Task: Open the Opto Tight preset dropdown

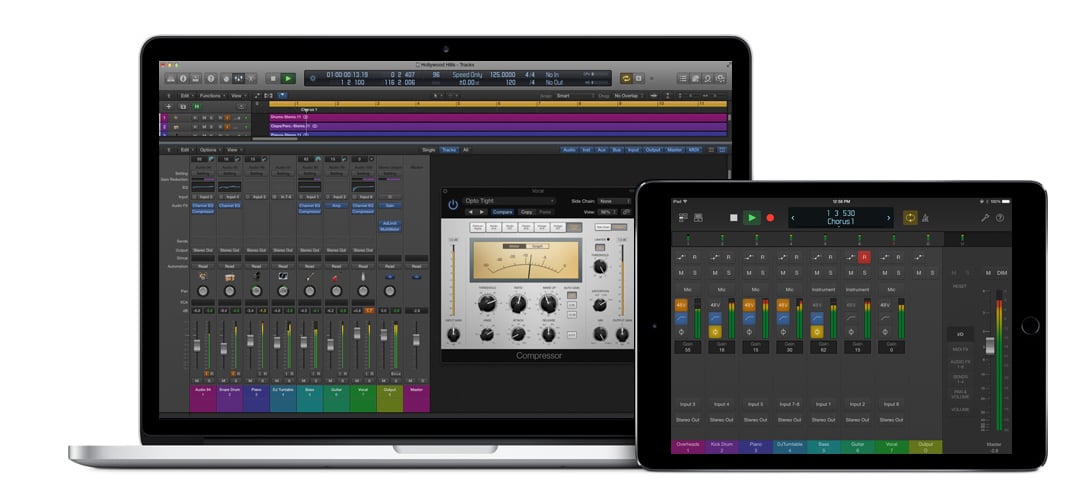Action: 510,201
